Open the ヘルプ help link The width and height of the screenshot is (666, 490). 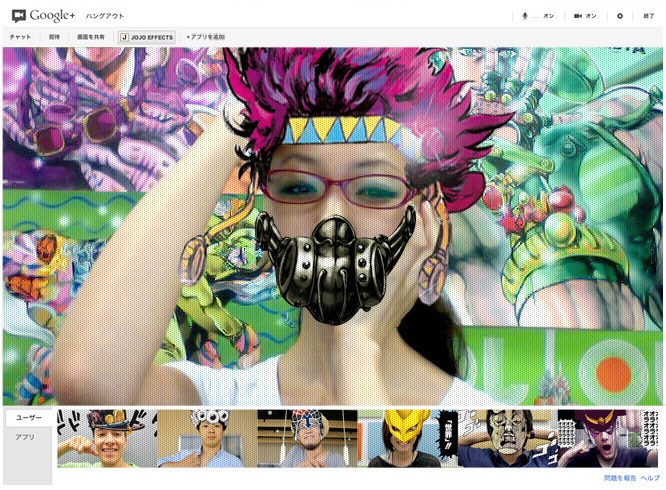pos(650,479)
